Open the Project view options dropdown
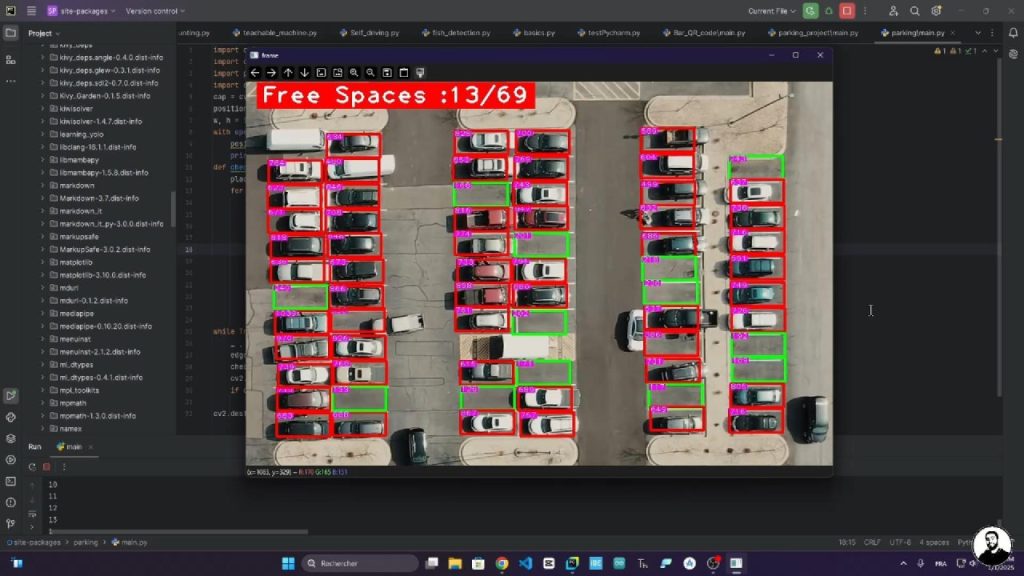The image size is (1024, 576). (44, 33)
